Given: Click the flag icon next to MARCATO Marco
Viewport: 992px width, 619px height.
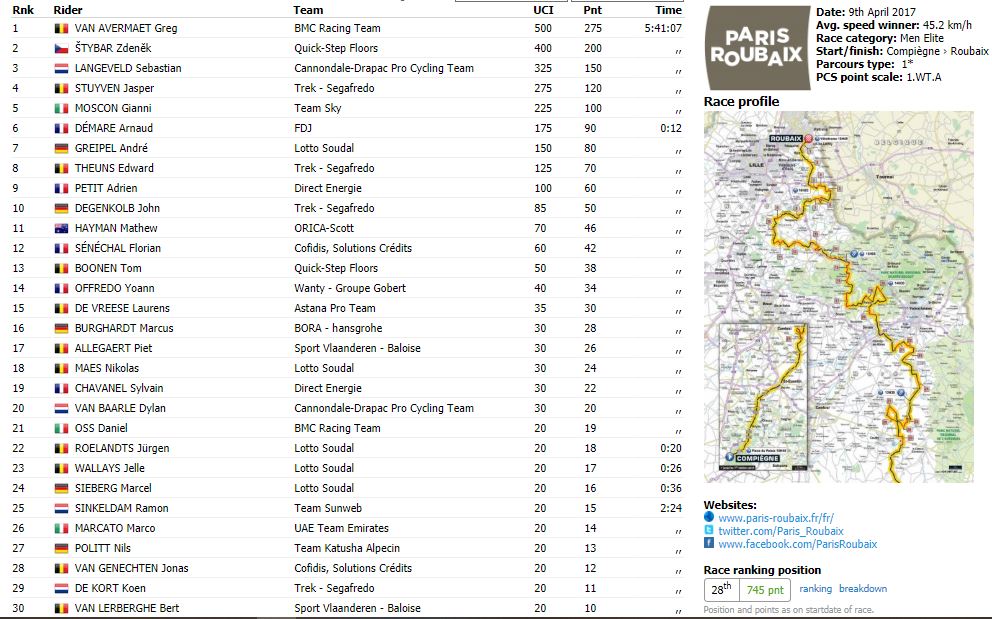Looking at the screenshot, I should [61, 528].
